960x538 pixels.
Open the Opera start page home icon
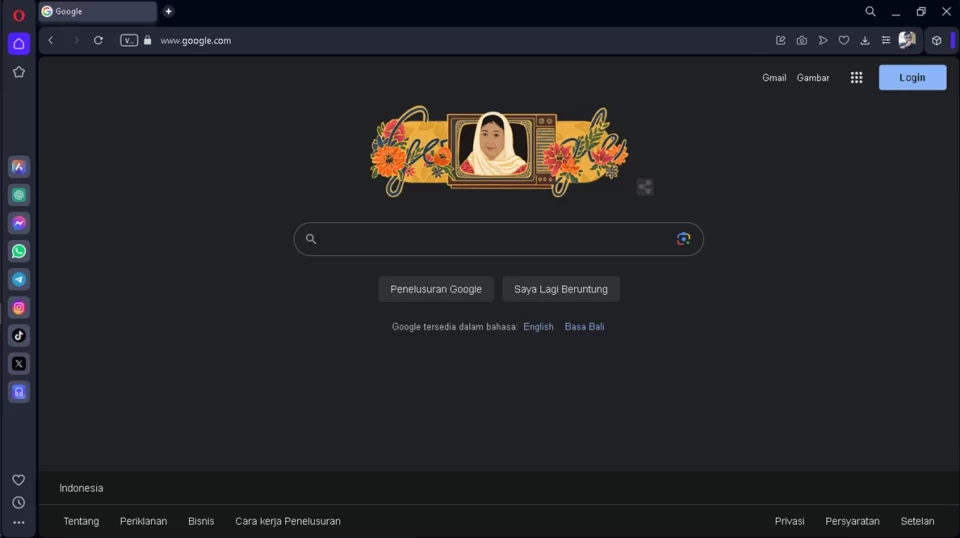pyautogui.click(x=19, y=44)
